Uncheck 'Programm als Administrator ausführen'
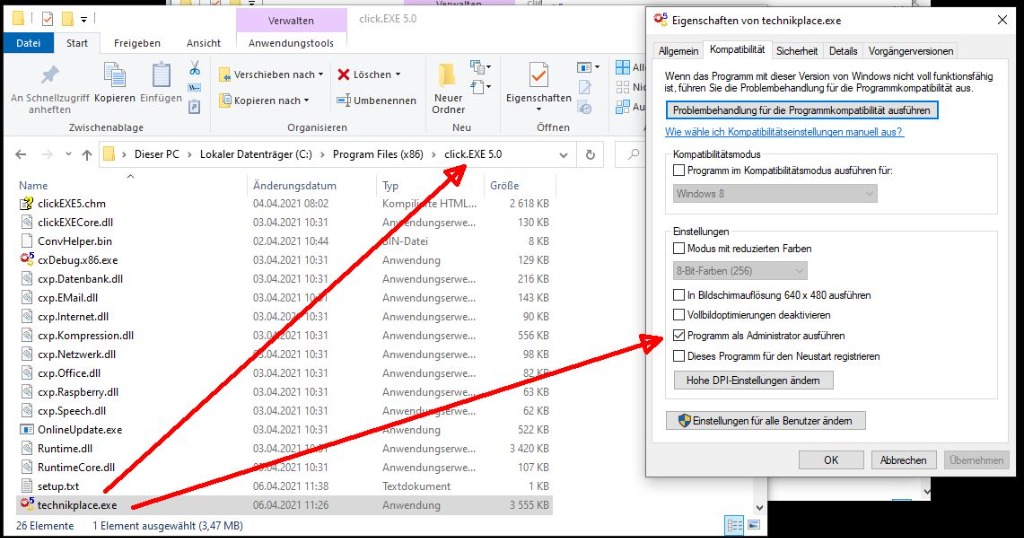 point(679,336)
